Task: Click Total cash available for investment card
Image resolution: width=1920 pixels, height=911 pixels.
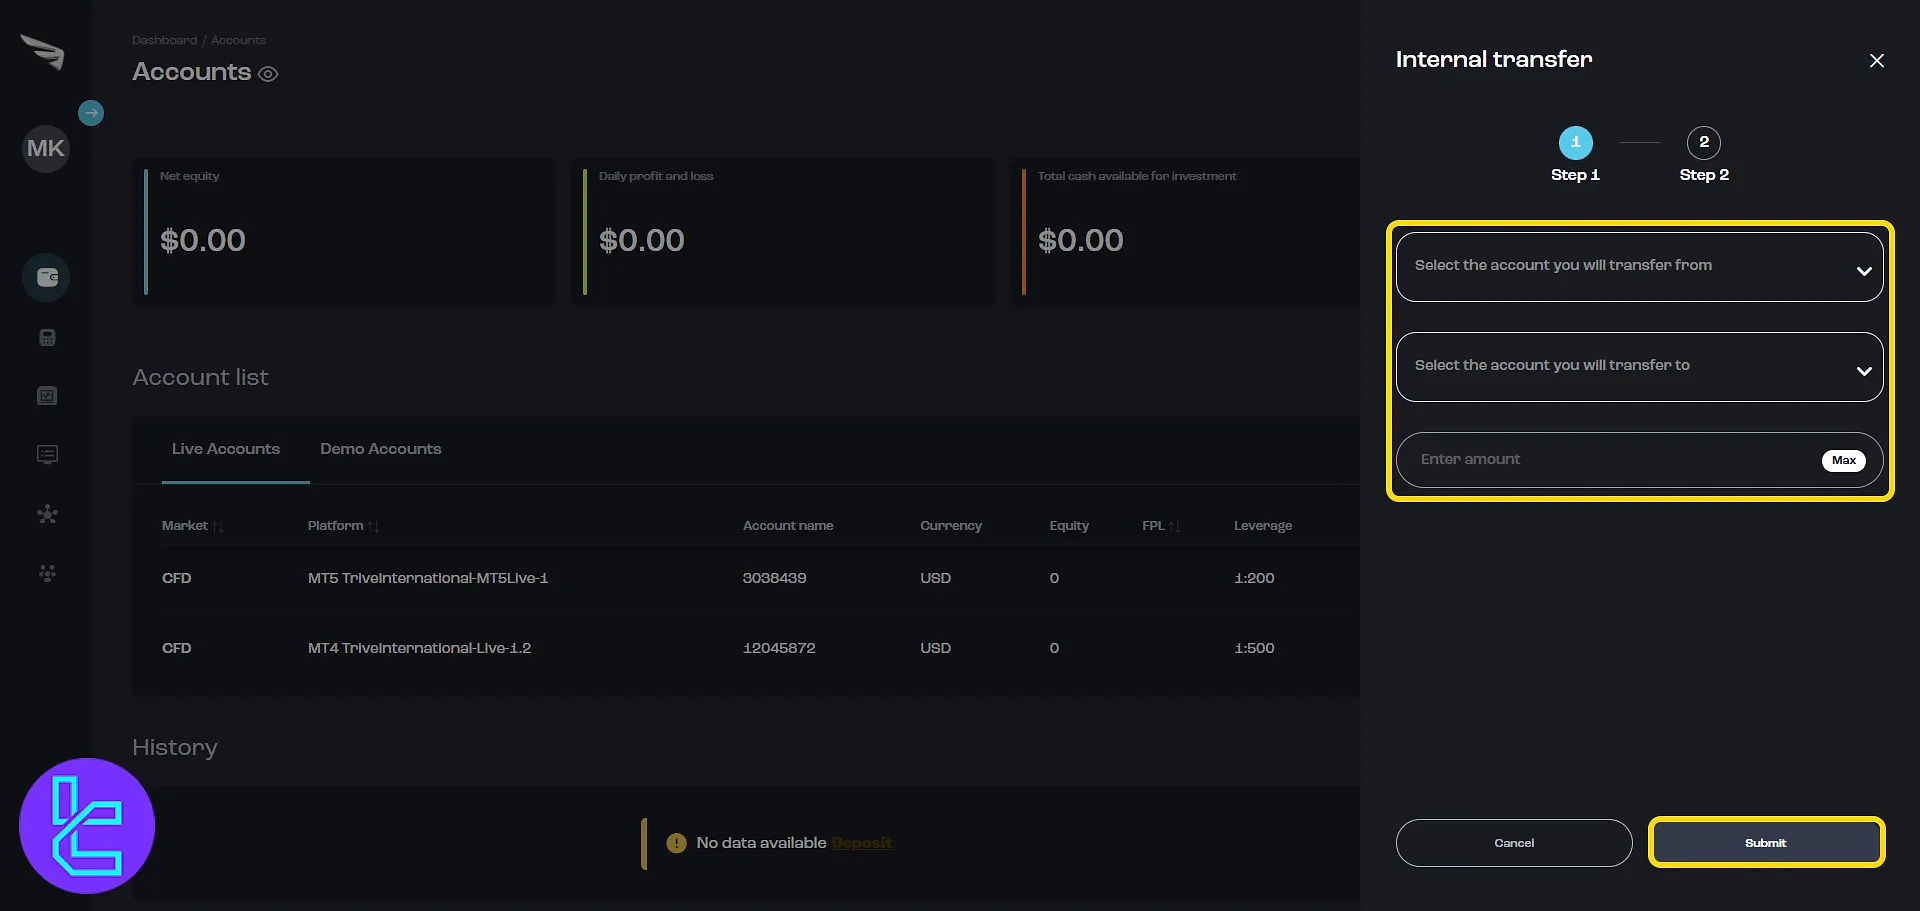Action: click(x=1186, y=232)
